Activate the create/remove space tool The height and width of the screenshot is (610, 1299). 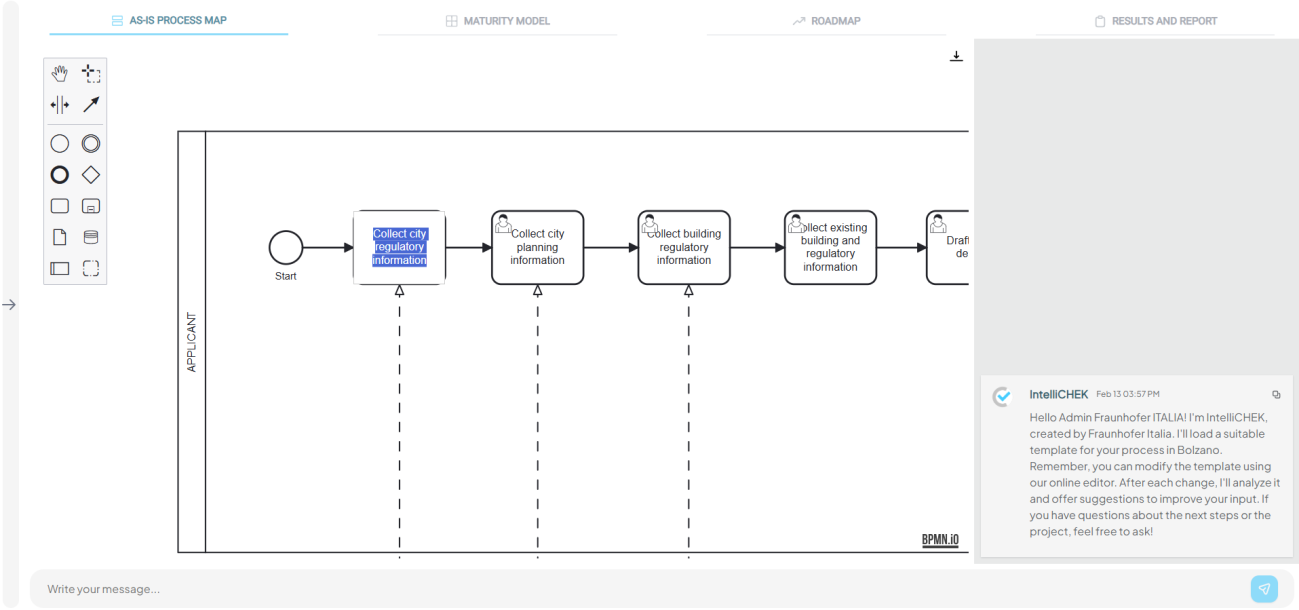tap(60, 104)
